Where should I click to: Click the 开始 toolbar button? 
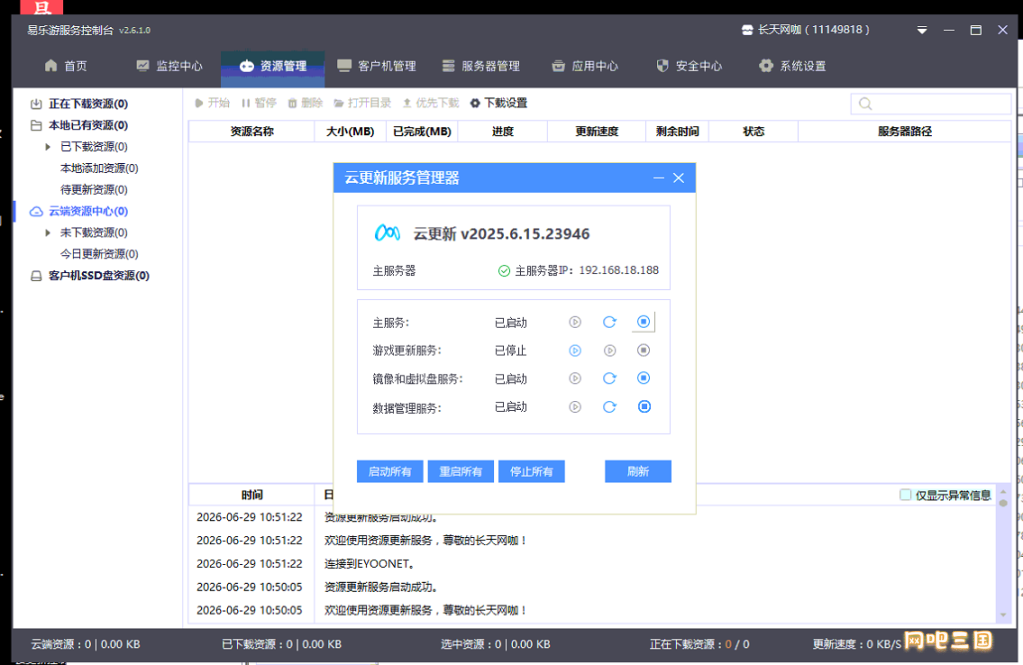[212, 103]
